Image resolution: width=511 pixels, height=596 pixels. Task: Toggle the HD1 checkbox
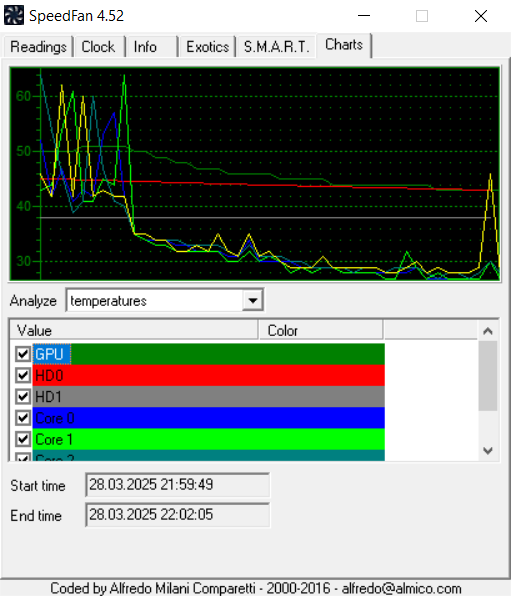23,397
